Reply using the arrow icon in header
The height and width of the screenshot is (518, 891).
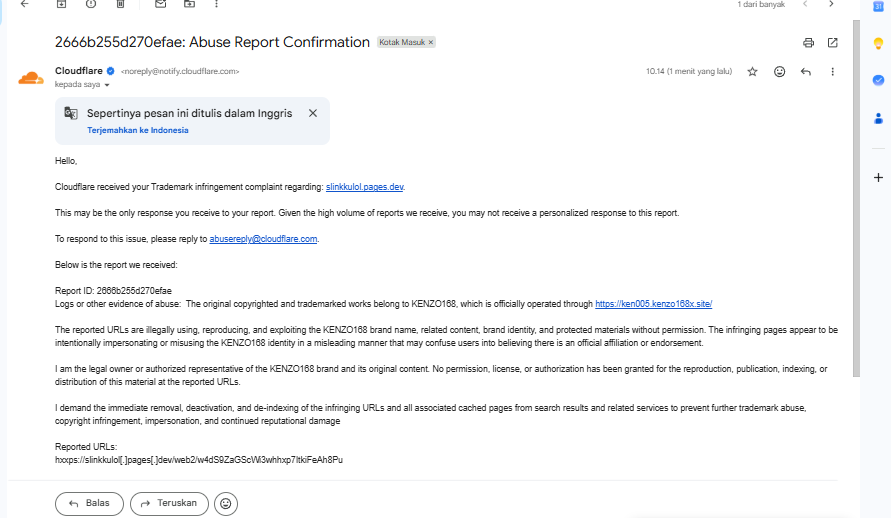[x=806, y=72]
